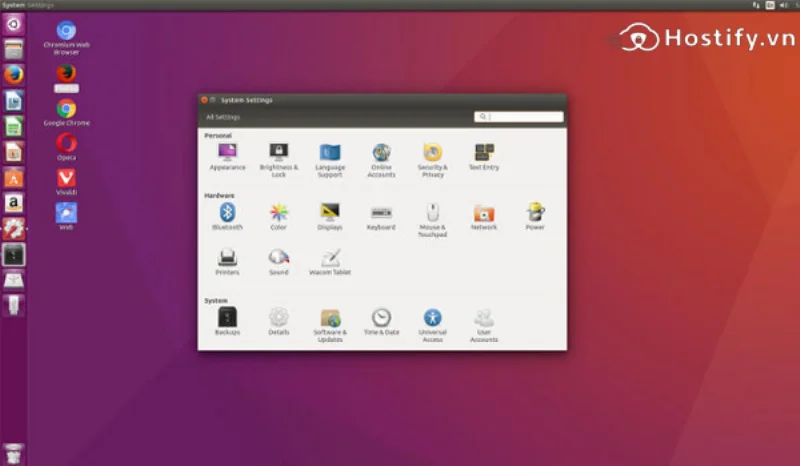Screen dimensions: 800x466
Task: Open Software & Updates settings
Action: (330, 325)
